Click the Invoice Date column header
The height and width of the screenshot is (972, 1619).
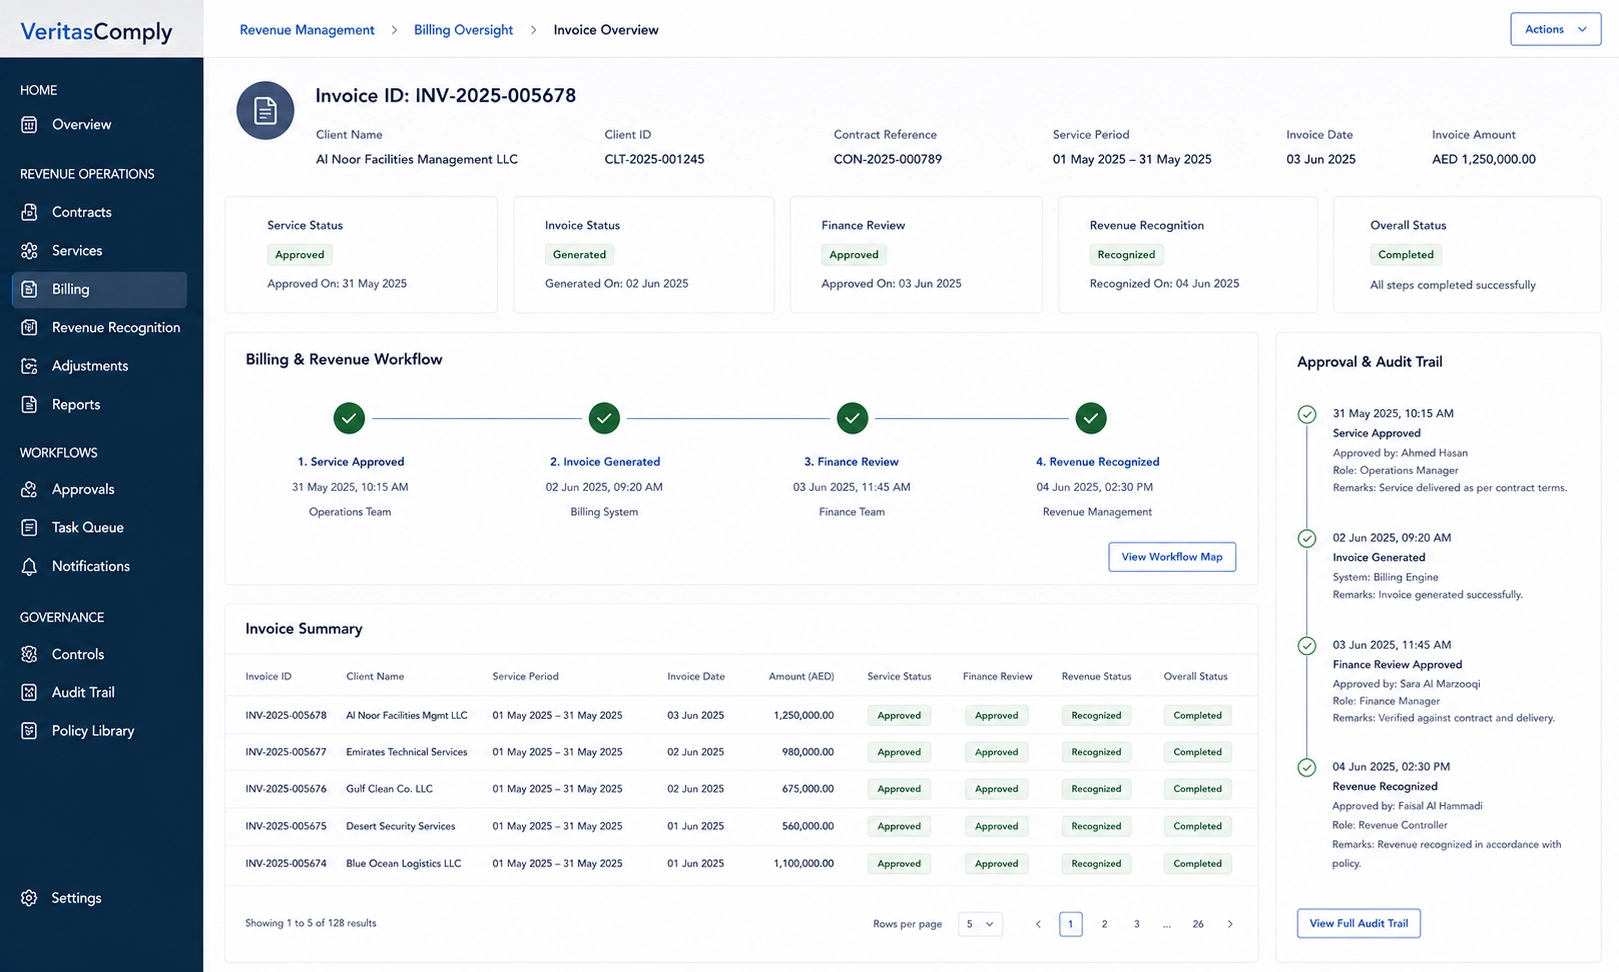click(x=696, y=677)
